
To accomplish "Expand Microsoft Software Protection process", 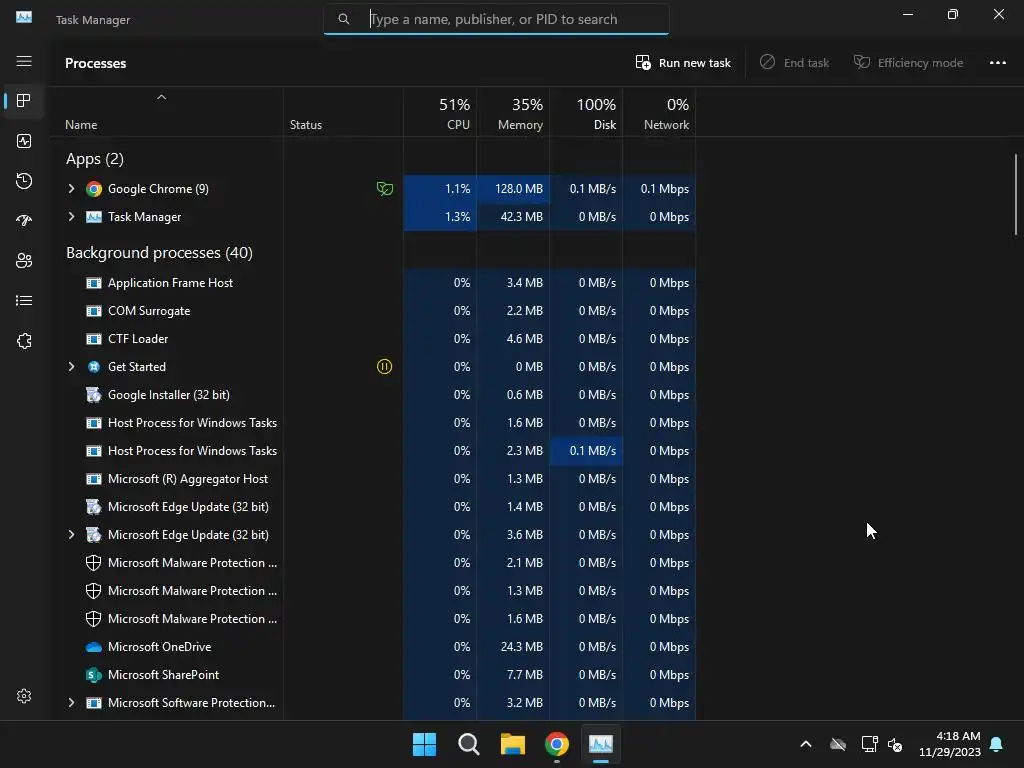I will pyautogui.click(x=71, y=703).
